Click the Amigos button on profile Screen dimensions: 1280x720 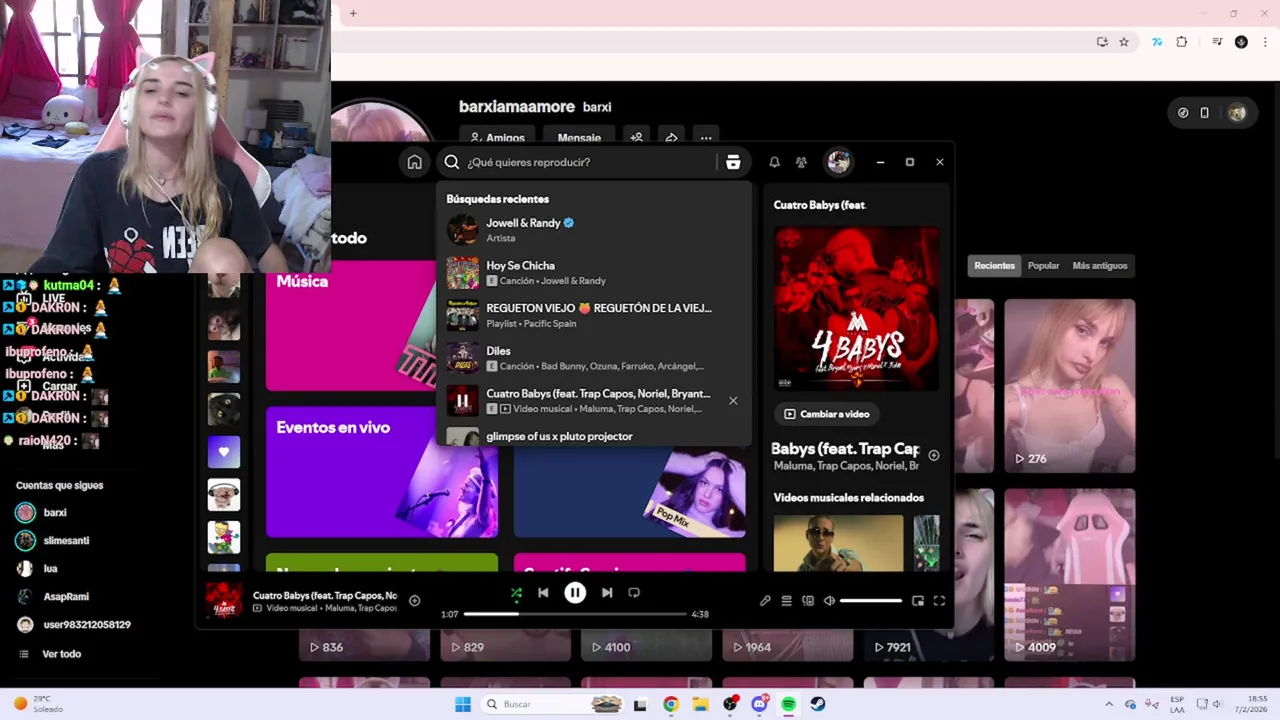tap(497, 138)
